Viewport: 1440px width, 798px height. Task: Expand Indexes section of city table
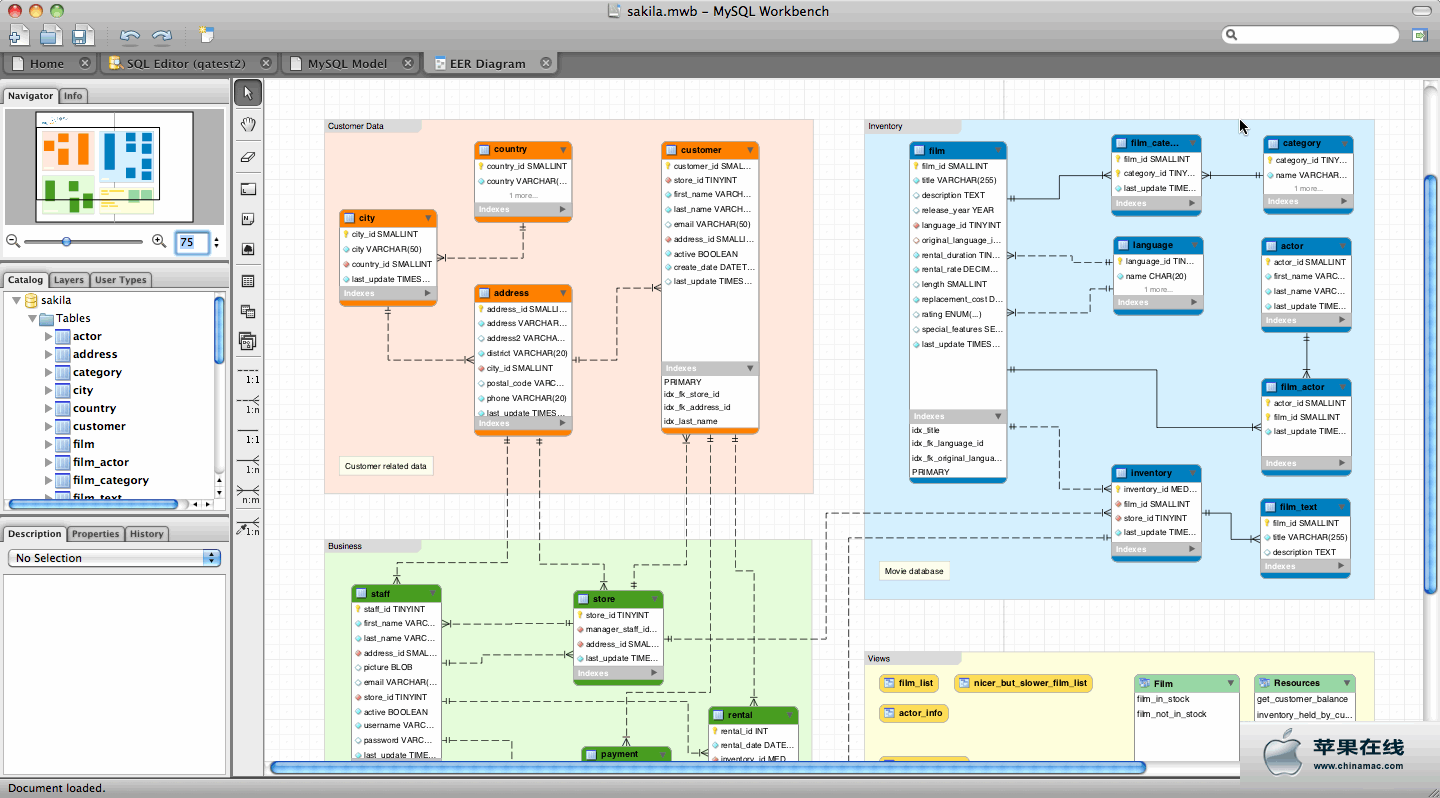(428, 294)
